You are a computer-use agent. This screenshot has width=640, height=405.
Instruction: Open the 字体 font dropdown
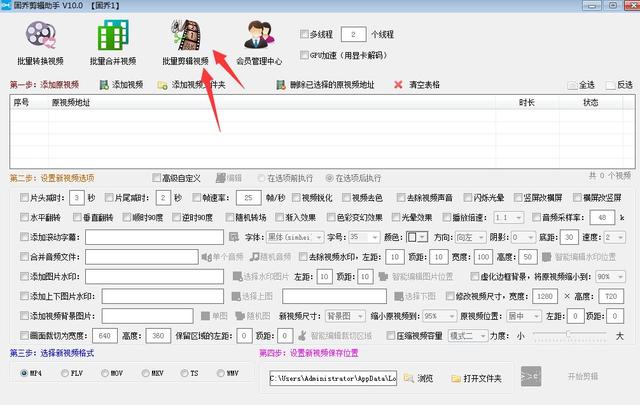tap(295, 237)
